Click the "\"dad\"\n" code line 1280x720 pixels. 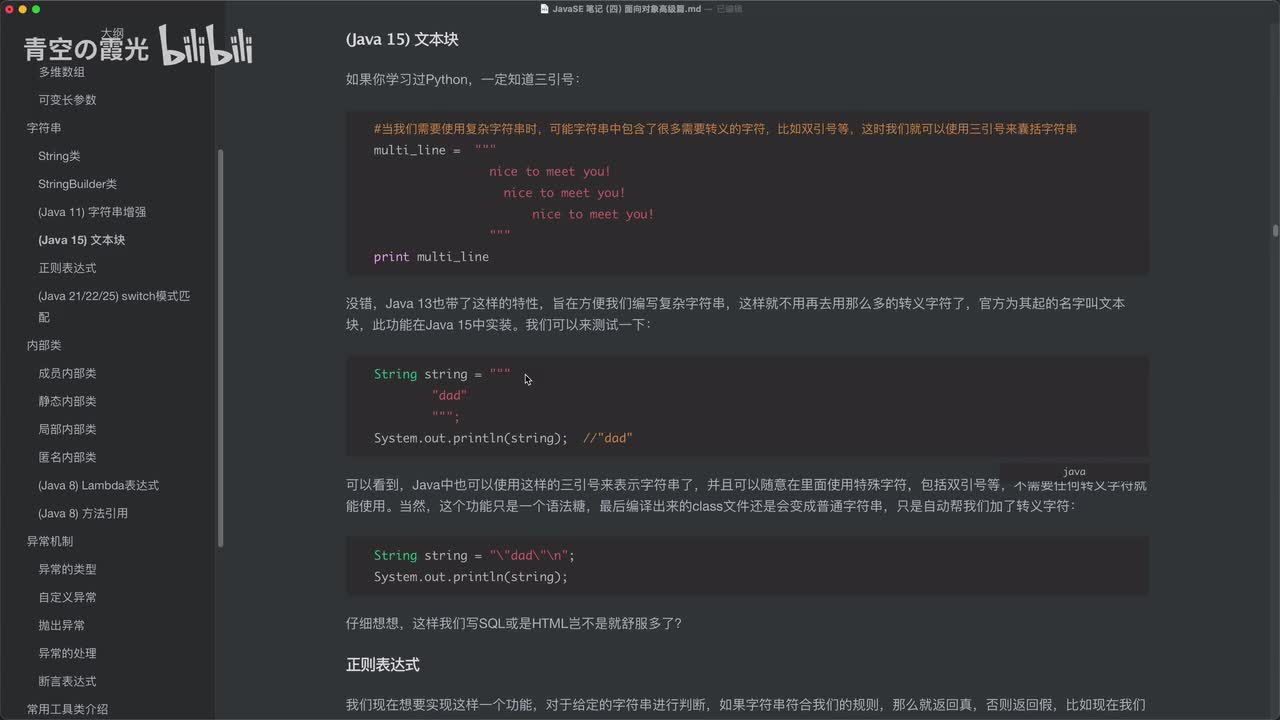point(474,555)
